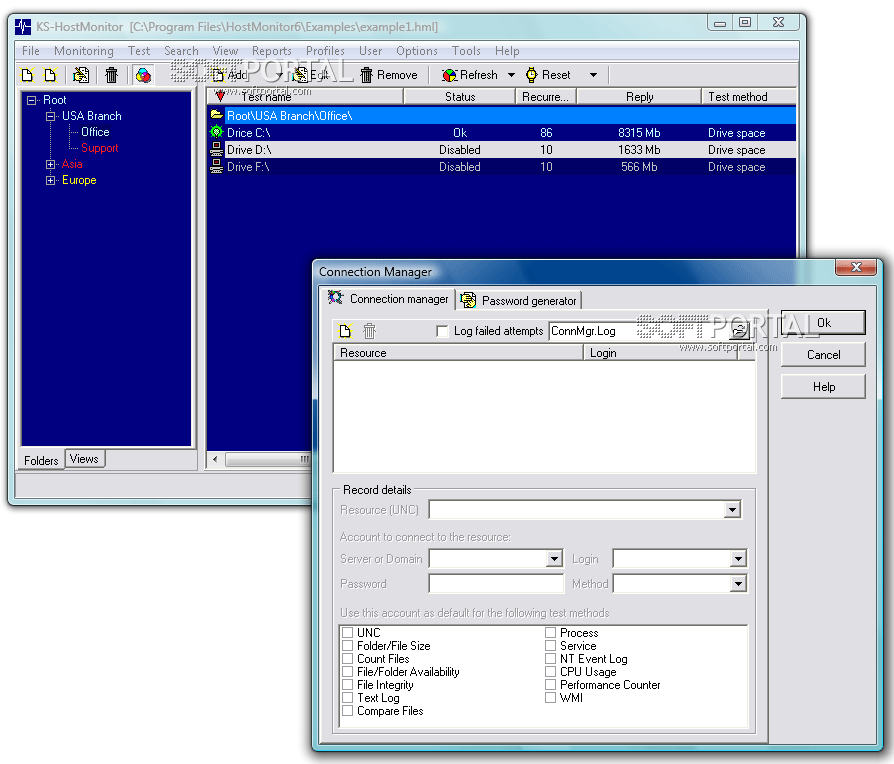
Task: Select the Office folder in tree
Action: [95, 132]
